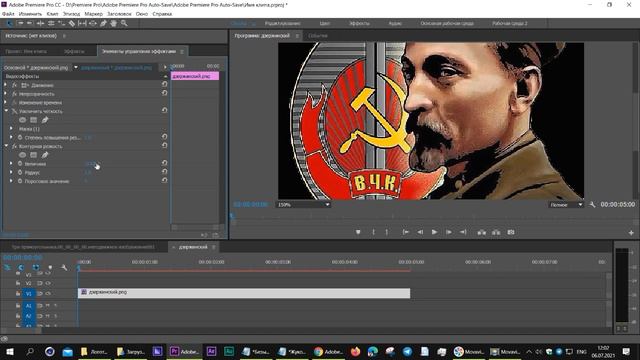The height and width of the screenshot is (360, 640).
Task: Expand Маска (1) properties
Action: pyautogui.click(x=11, y=128)
